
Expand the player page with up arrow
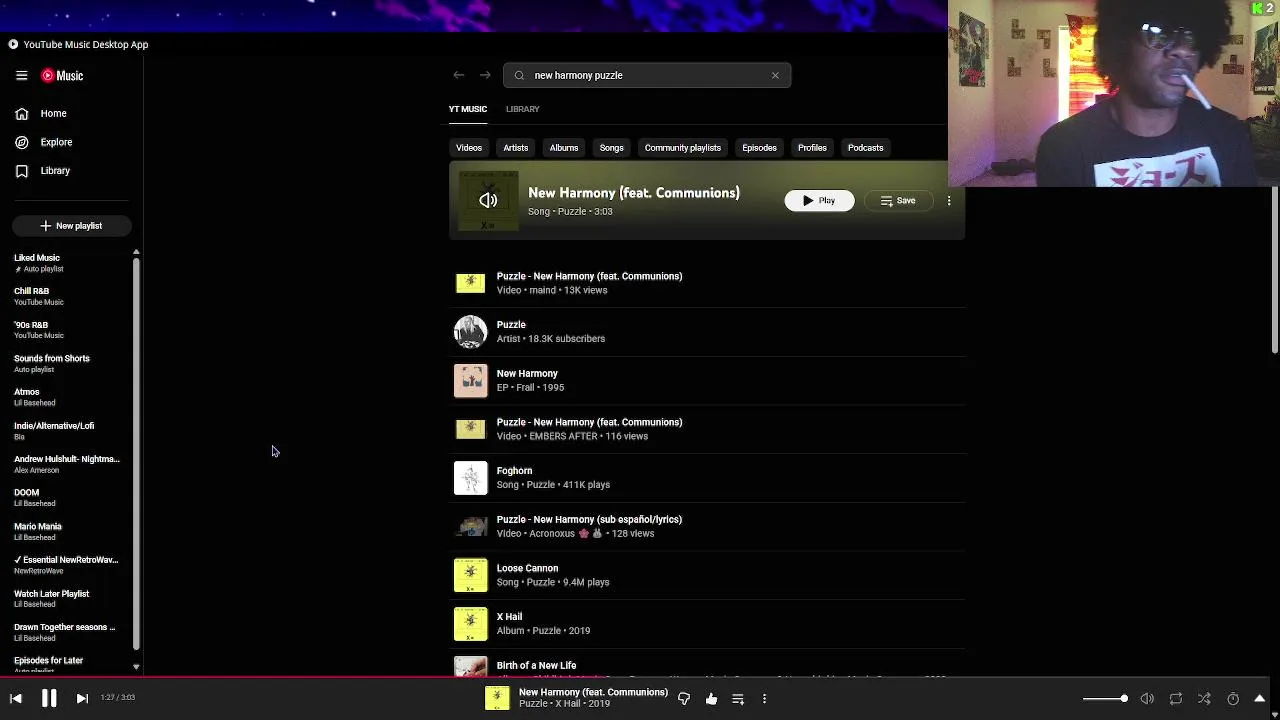pyautogui.click(x=1260, y=698)
